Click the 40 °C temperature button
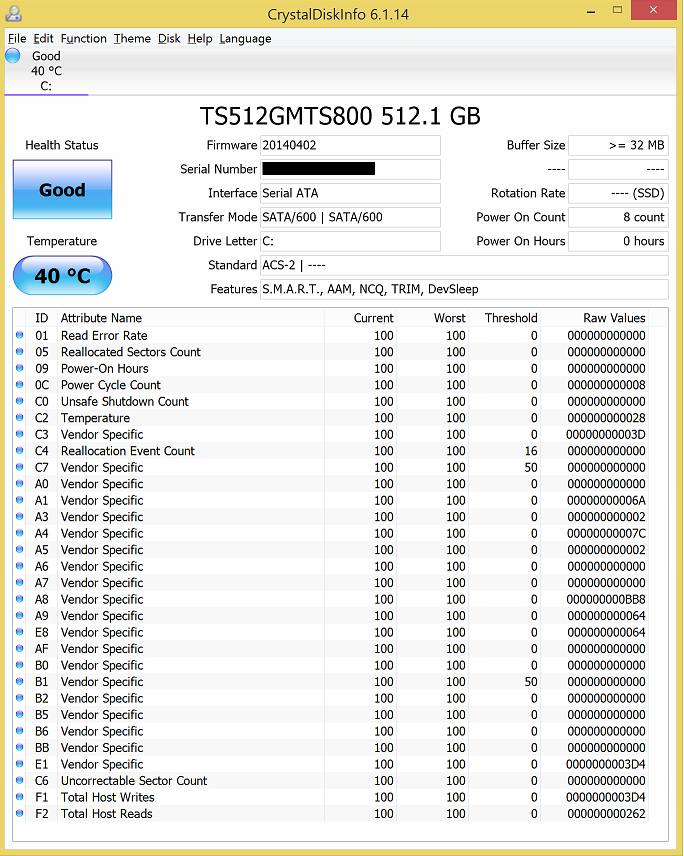 pos(62,276)
